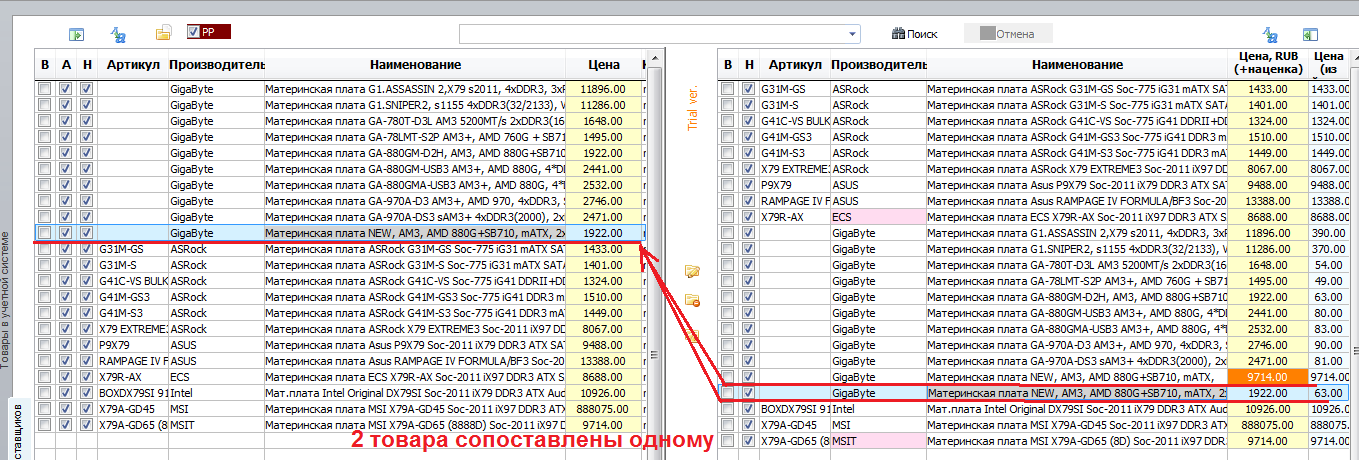Click orange 9714.00 price cell in right table
1359x460 pixels.
[x=1268, y=377]
